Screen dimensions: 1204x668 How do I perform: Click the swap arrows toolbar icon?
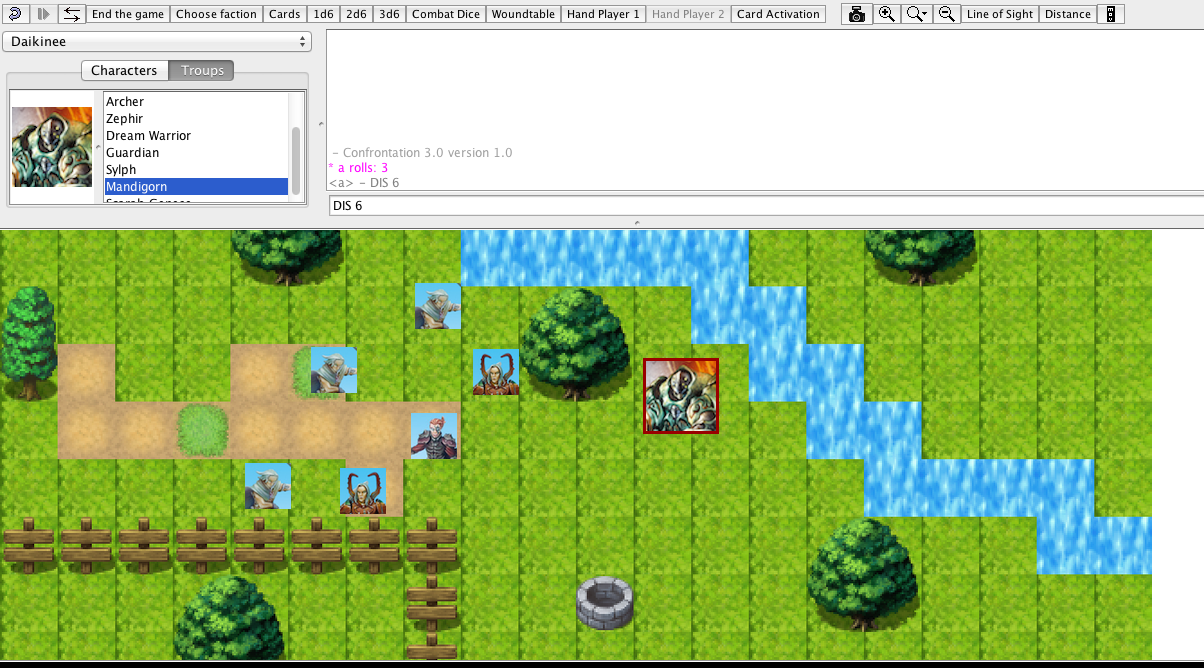(71, 14)
